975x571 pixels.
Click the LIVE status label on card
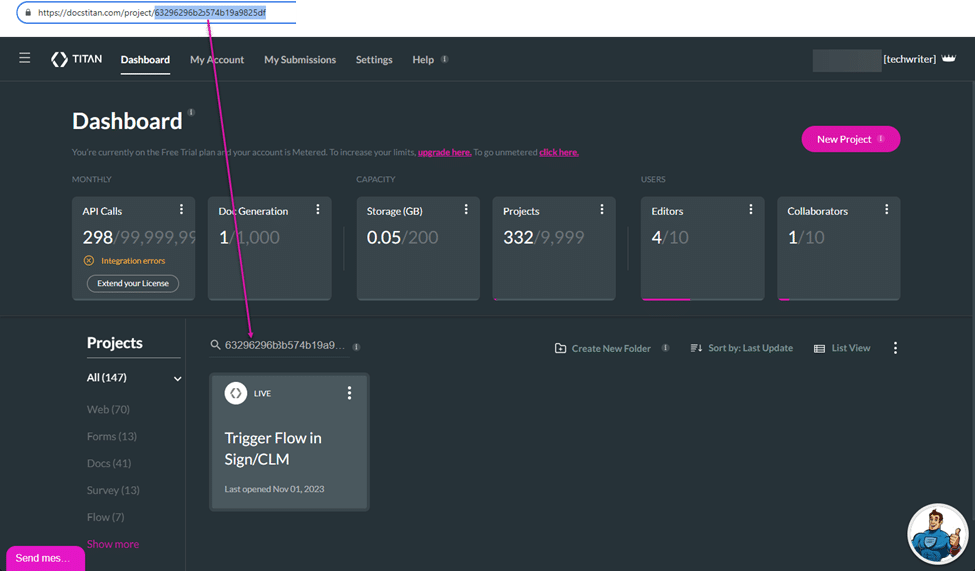click(x=262, y=393)
